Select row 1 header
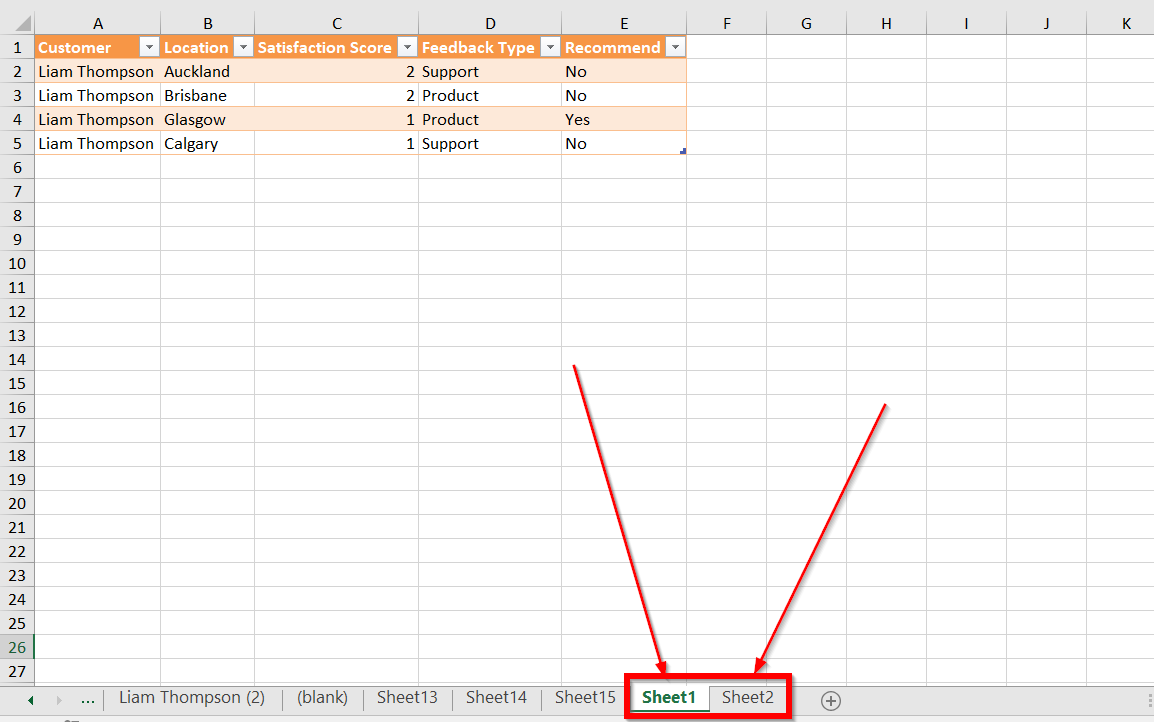 click(x=17, y=47)
